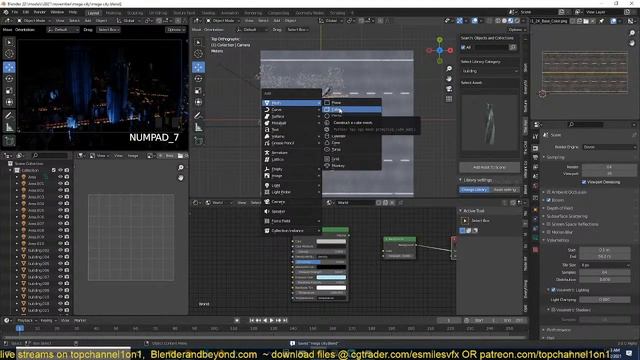This screenshot has width=640, height=360.
Task: Select the Annotate tool in left render viewport
Action: point(9,116)
